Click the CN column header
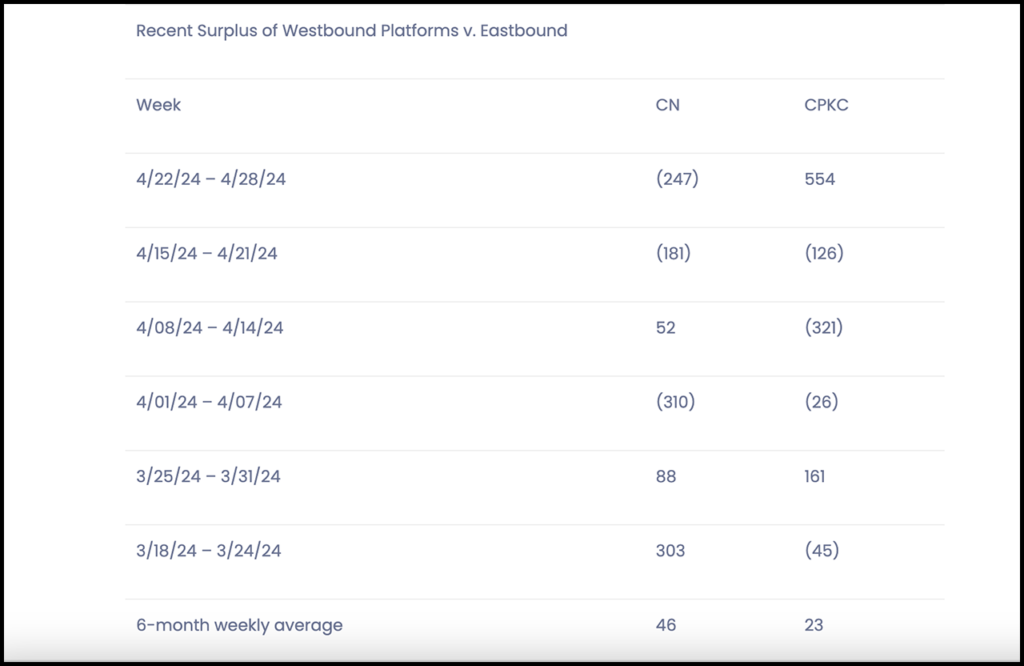Viewport: 1024px width, 666px height. click(667, 105)
